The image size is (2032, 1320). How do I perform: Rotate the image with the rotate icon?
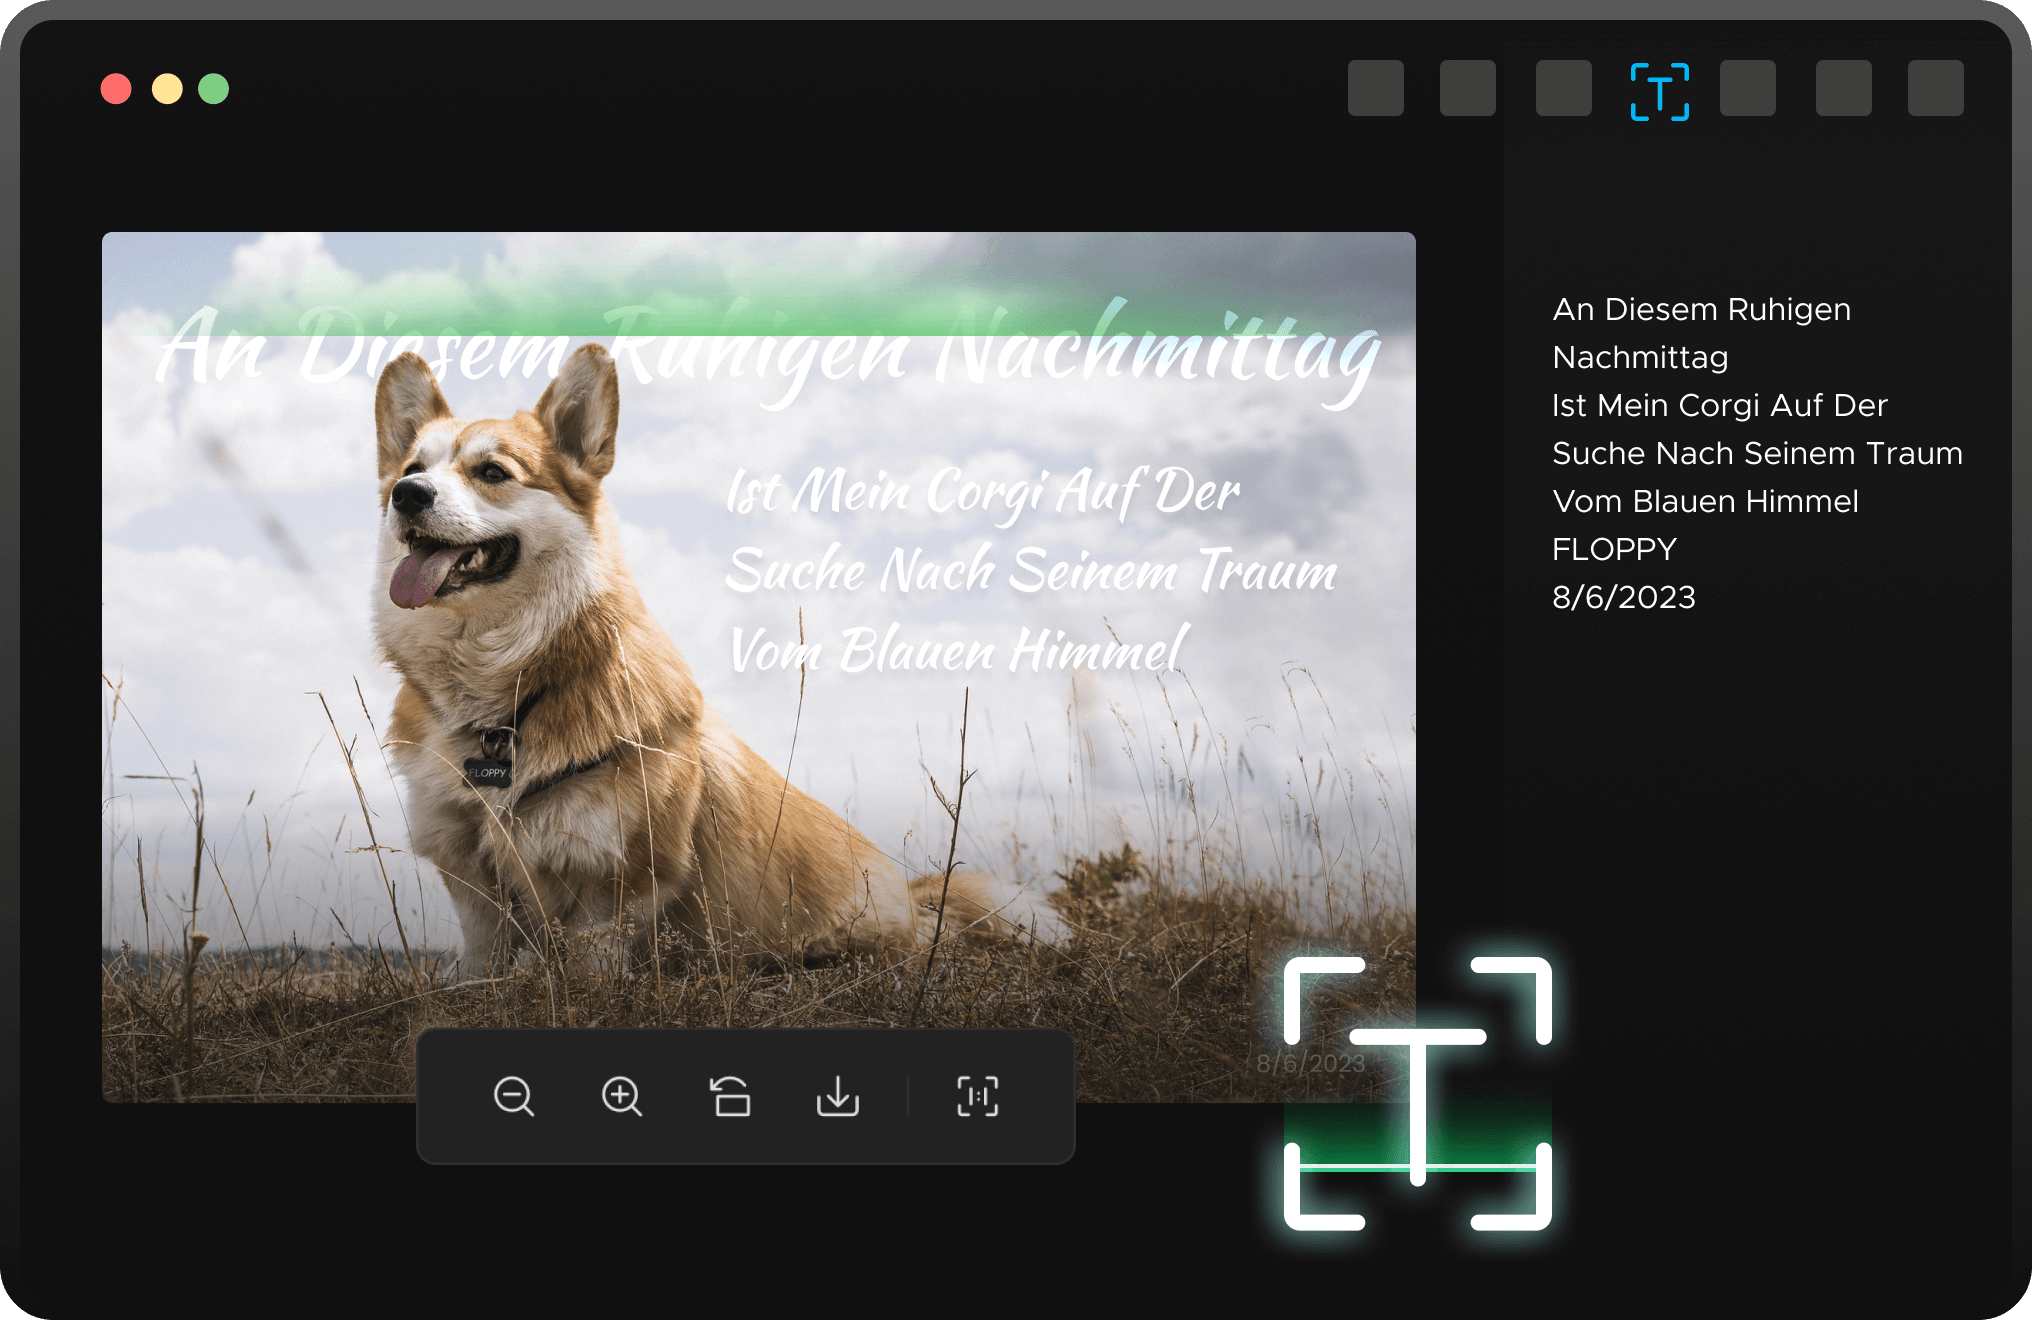730,1096
